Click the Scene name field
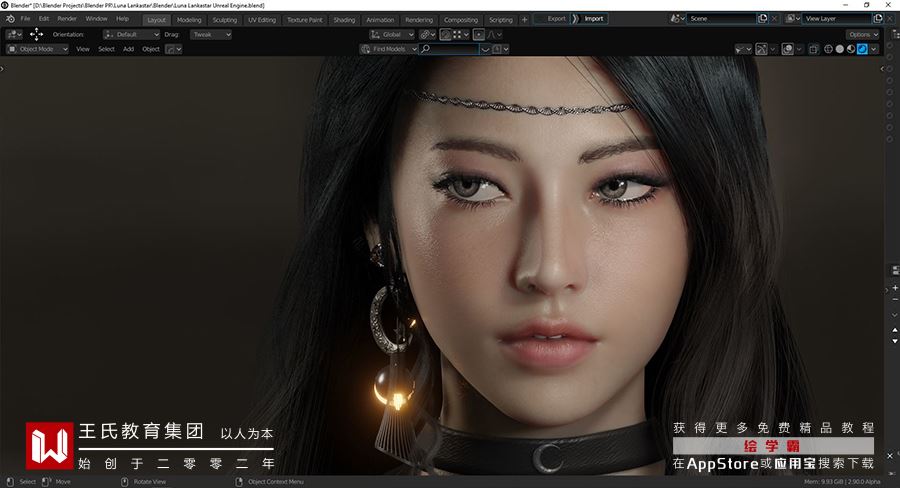Screen dimensions: 900x488 (721, 19)
